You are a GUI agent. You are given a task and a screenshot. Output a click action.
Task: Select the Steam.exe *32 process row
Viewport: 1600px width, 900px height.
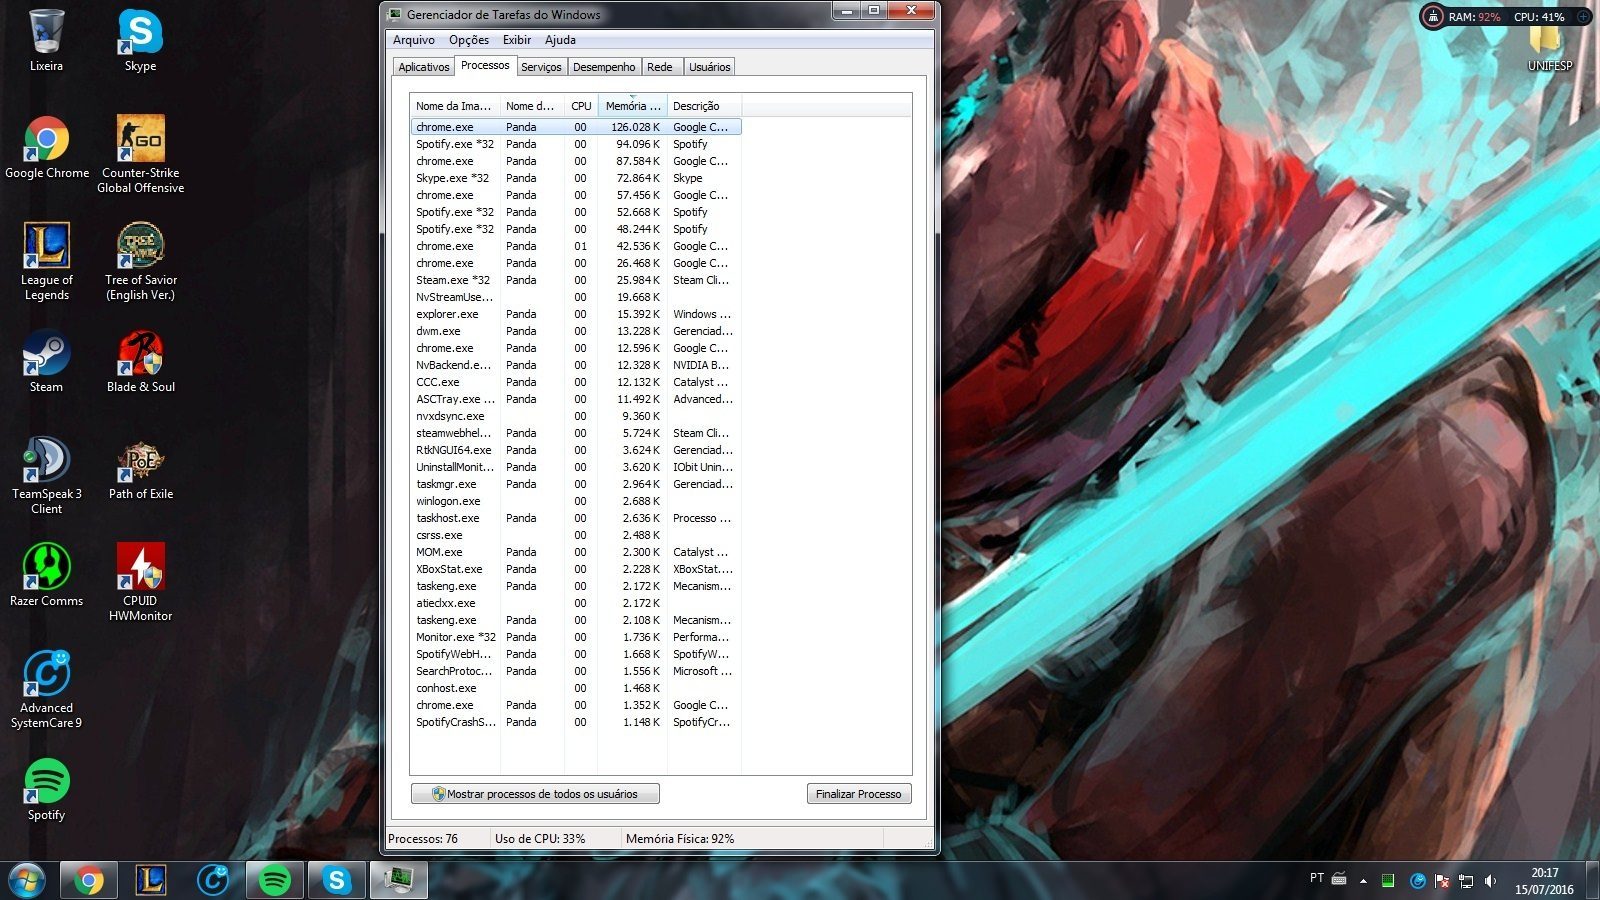pos(576,280)
